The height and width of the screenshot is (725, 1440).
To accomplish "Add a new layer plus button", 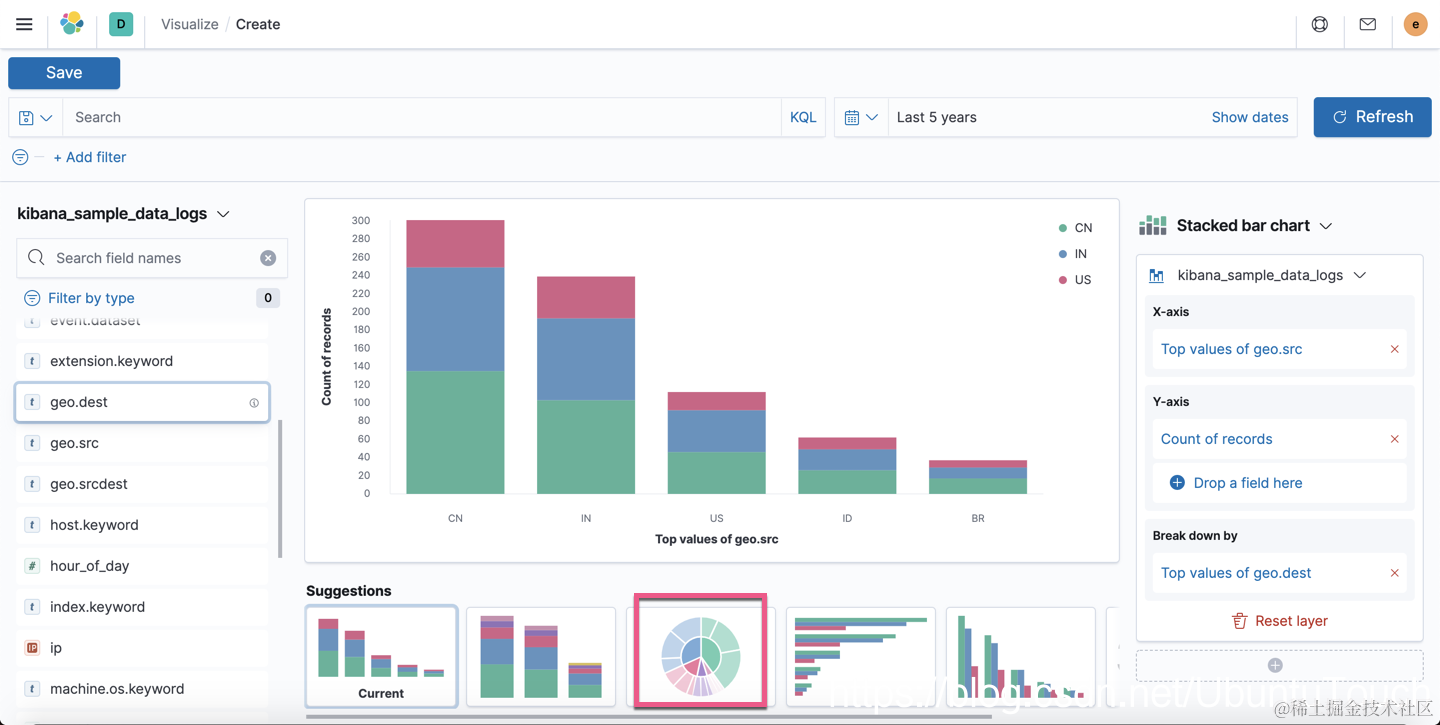I will 1279,665.
